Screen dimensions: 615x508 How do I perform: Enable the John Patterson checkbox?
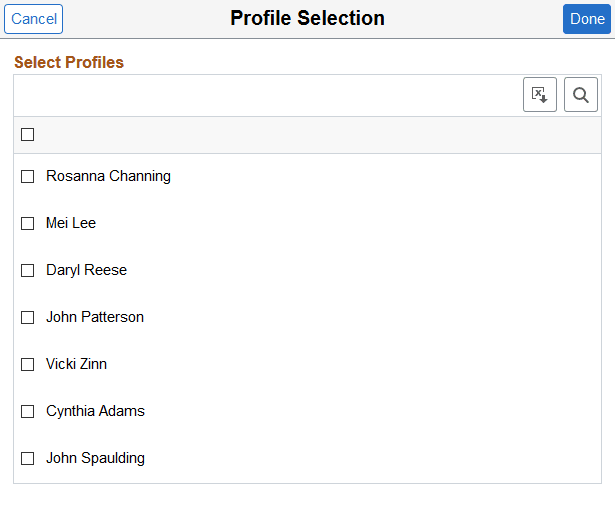(28, 317)
